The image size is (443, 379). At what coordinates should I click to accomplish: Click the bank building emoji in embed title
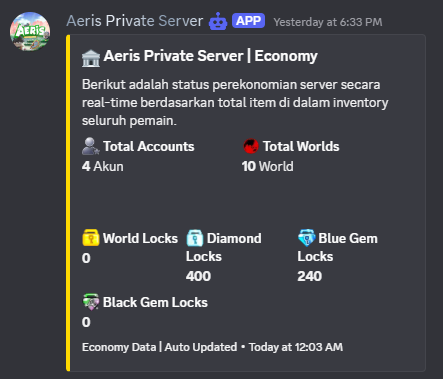pos(91,58)
